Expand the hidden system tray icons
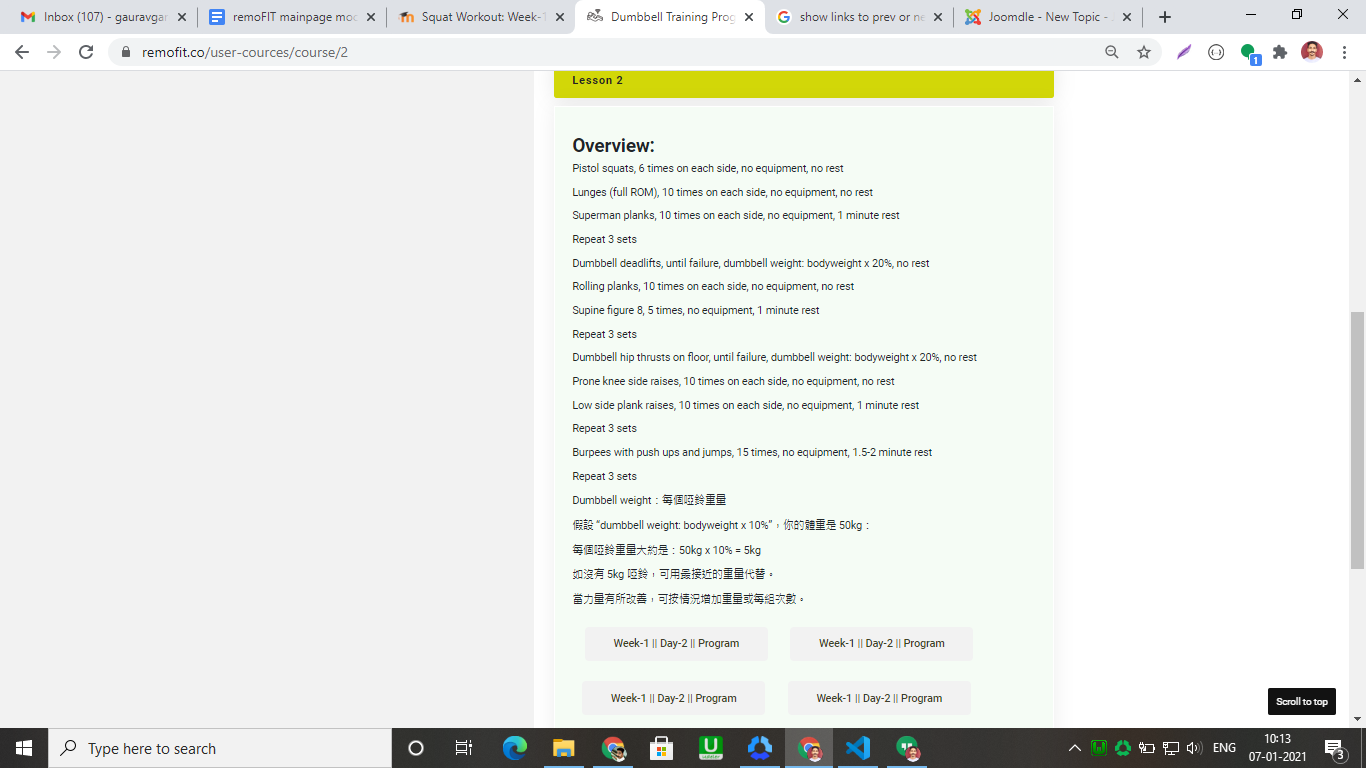 (x=1075, y=748)
